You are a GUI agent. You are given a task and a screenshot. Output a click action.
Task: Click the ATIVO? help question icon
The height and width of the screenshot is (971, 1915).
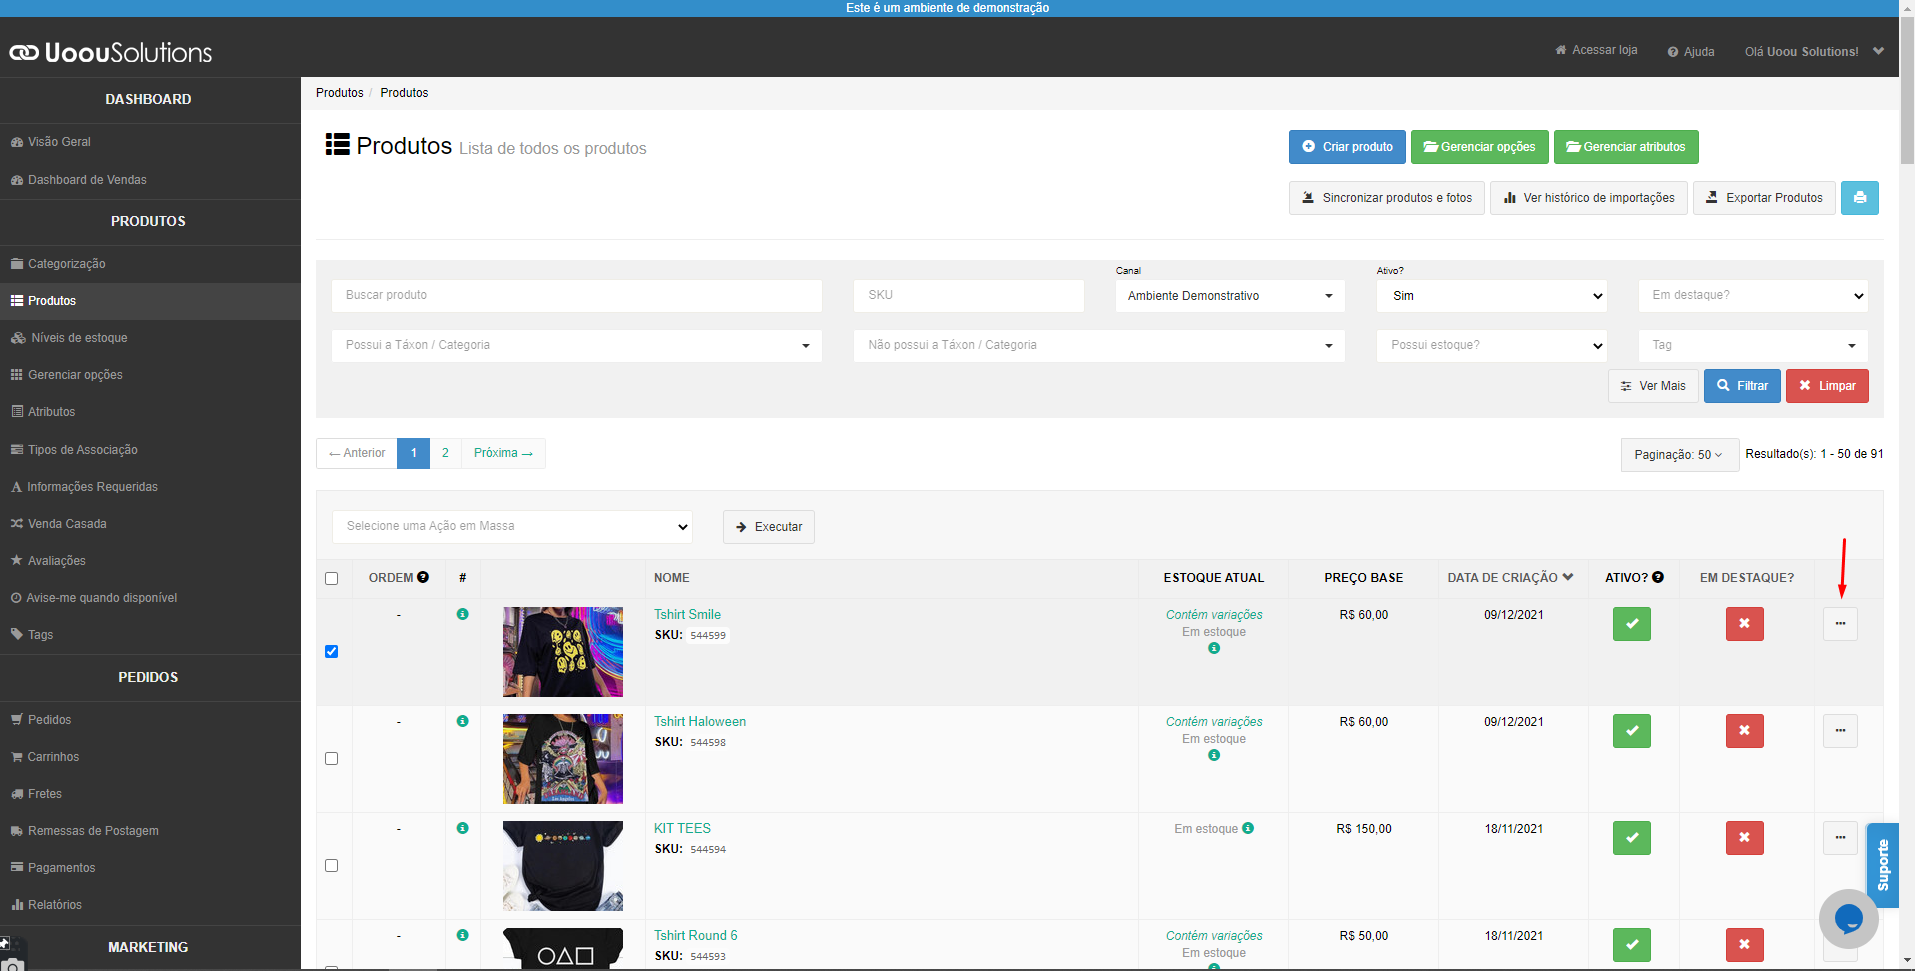[1658, 577]
